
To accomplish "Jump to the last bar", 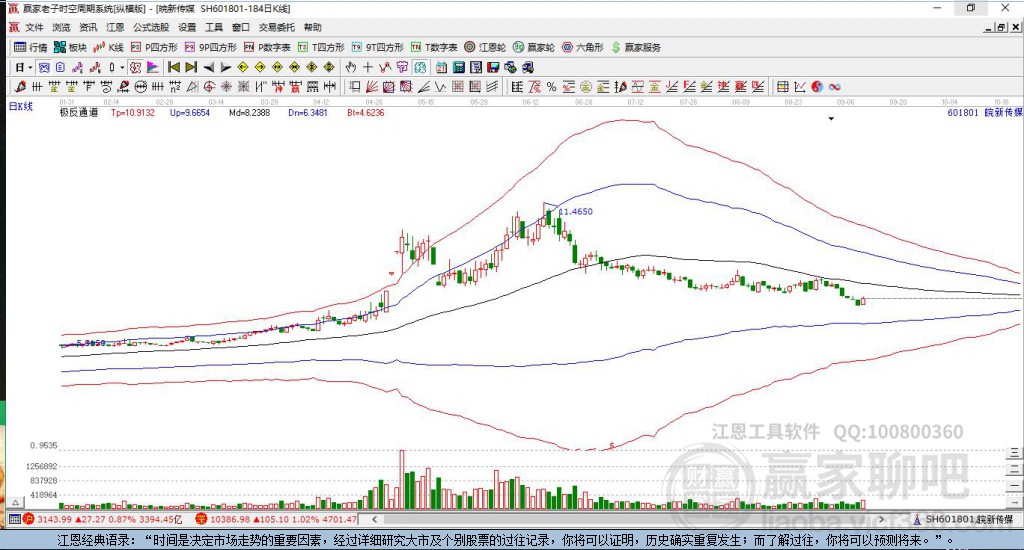I will coord(191,67).
